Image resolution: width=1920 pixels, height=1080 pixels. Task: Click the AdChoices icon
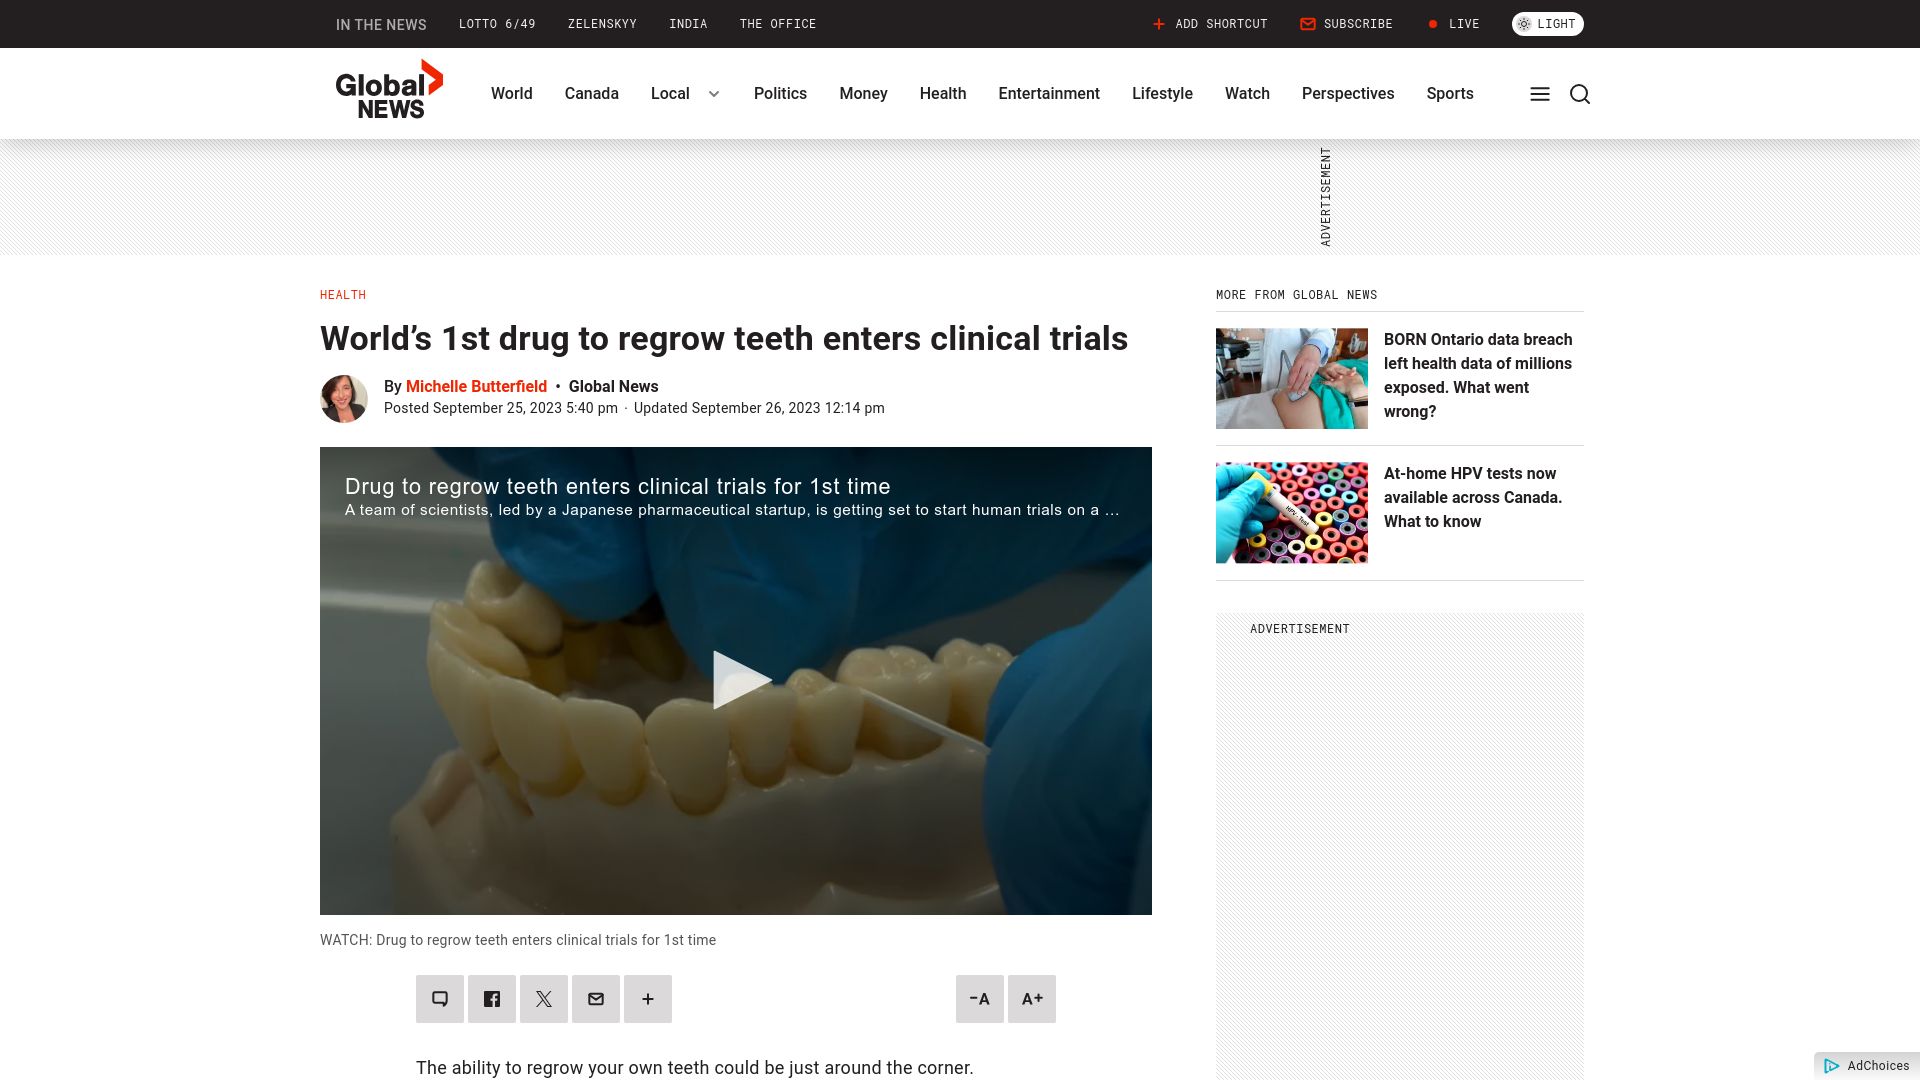1832,1066
